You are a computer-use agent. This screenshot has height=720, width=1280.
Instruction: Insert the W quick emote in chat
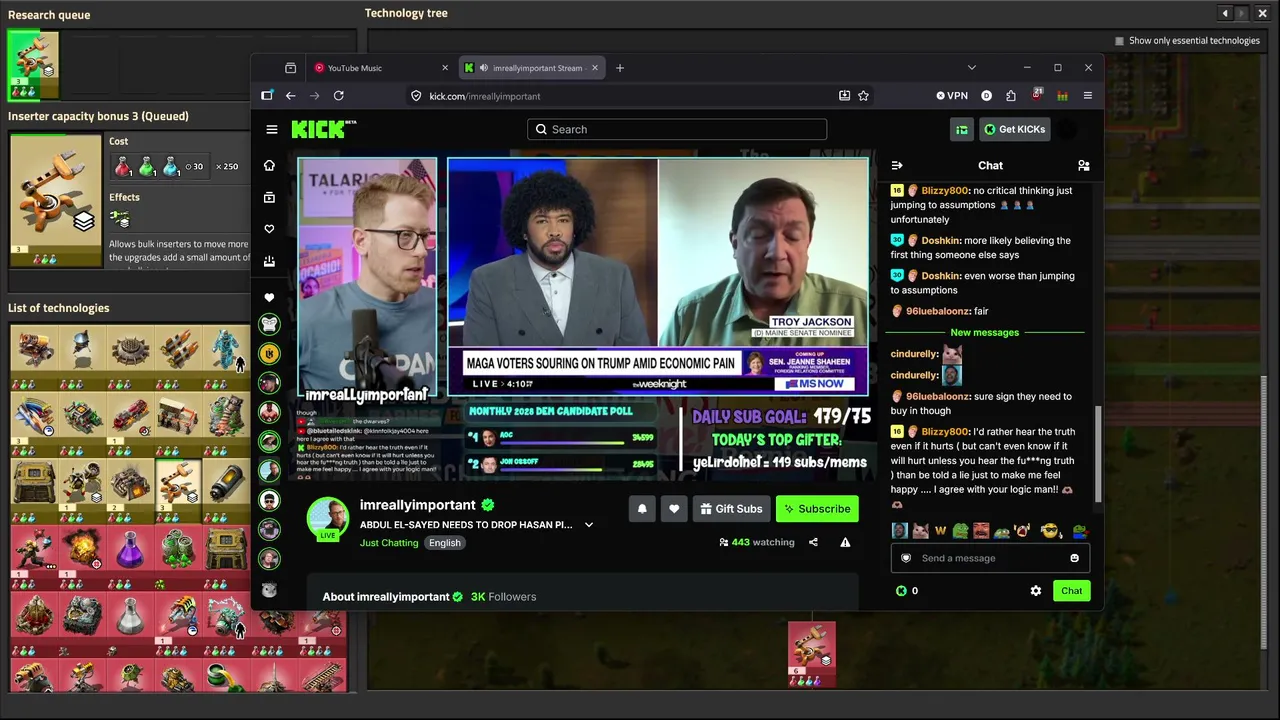940,531
